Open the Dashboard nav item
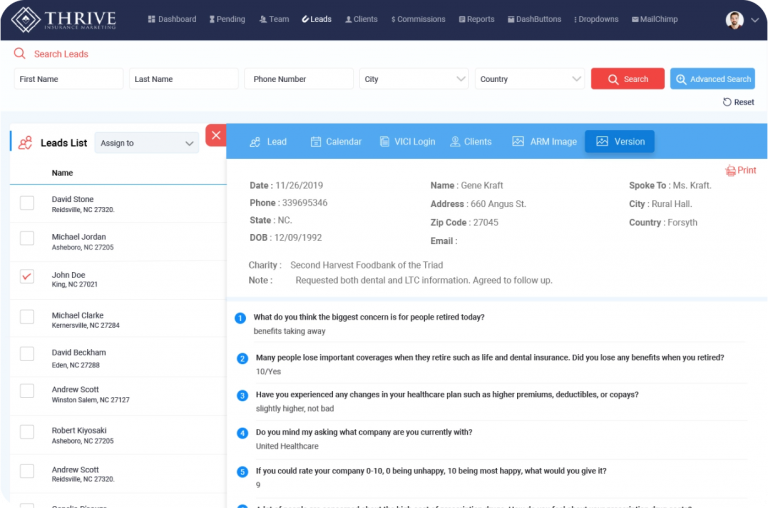This screenshot has height=508, width=768. [x=172, y=19]
